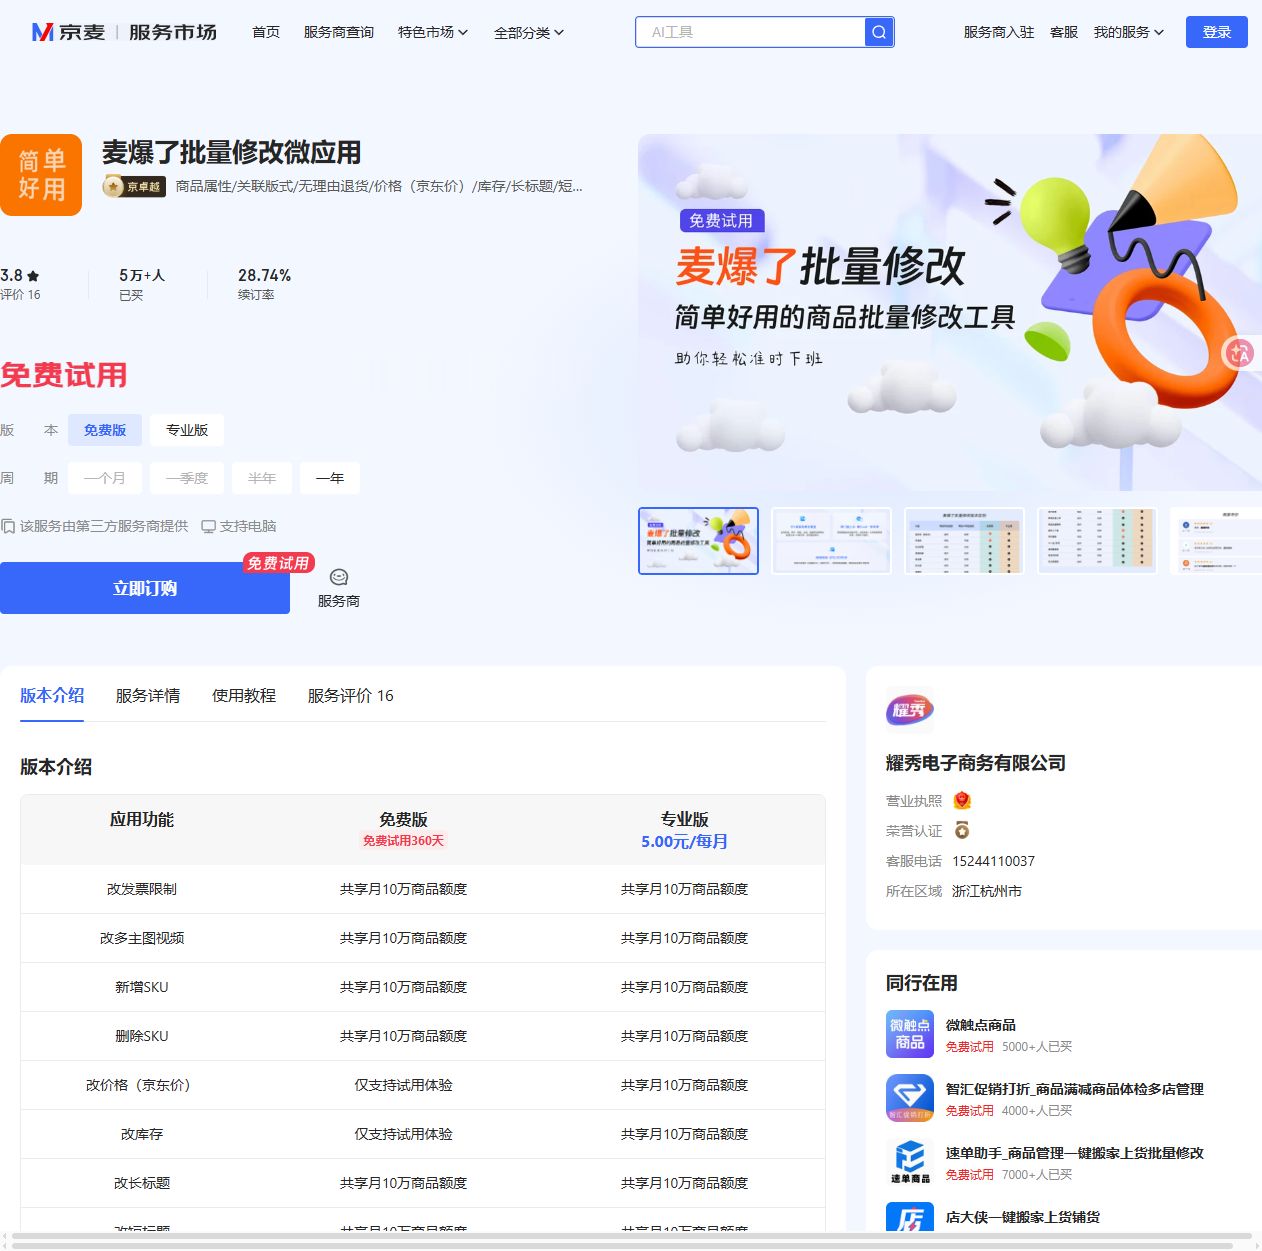This screenshot has width=1262, height=1251.
Task: Click the 免费试用360天 label
Action: click(x=403, y=841)
